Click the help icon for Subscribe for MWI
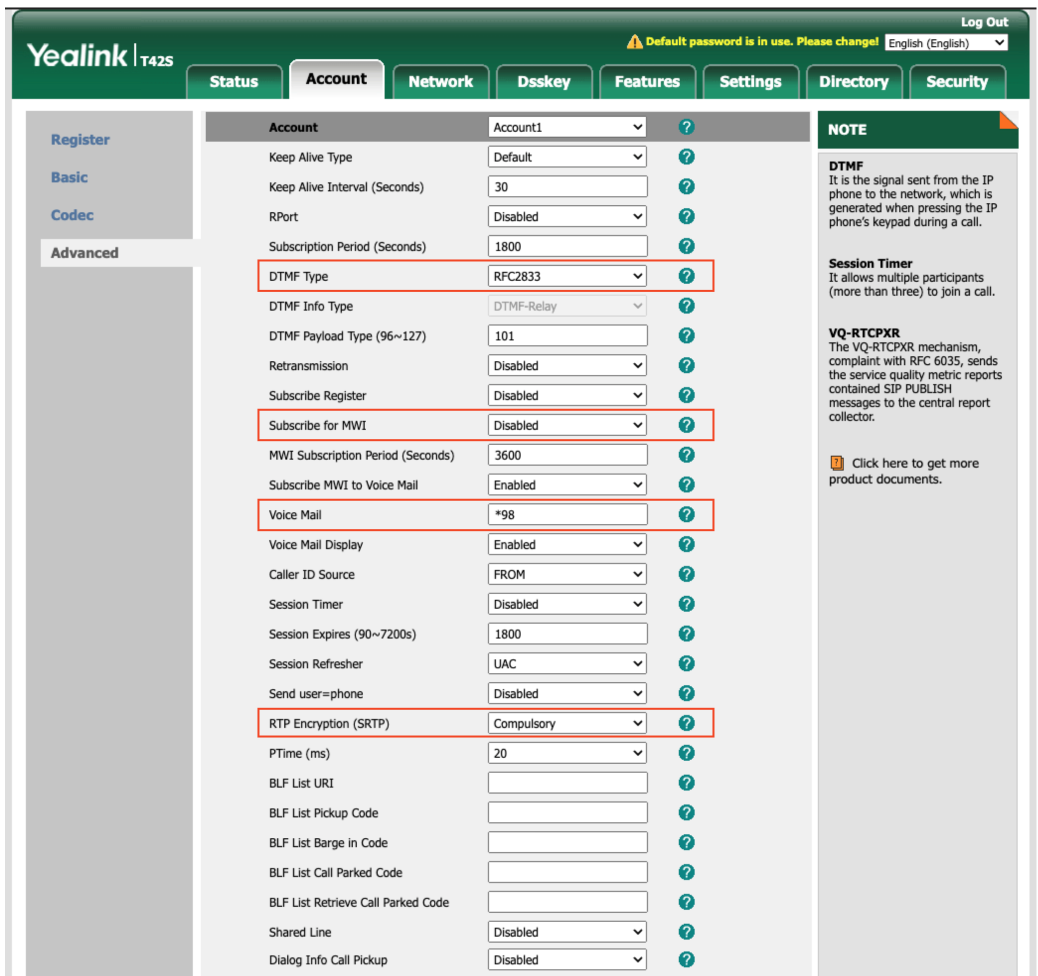Image resolution: width=1038 pixels, height=976 pixels. [x=686, y=425]
